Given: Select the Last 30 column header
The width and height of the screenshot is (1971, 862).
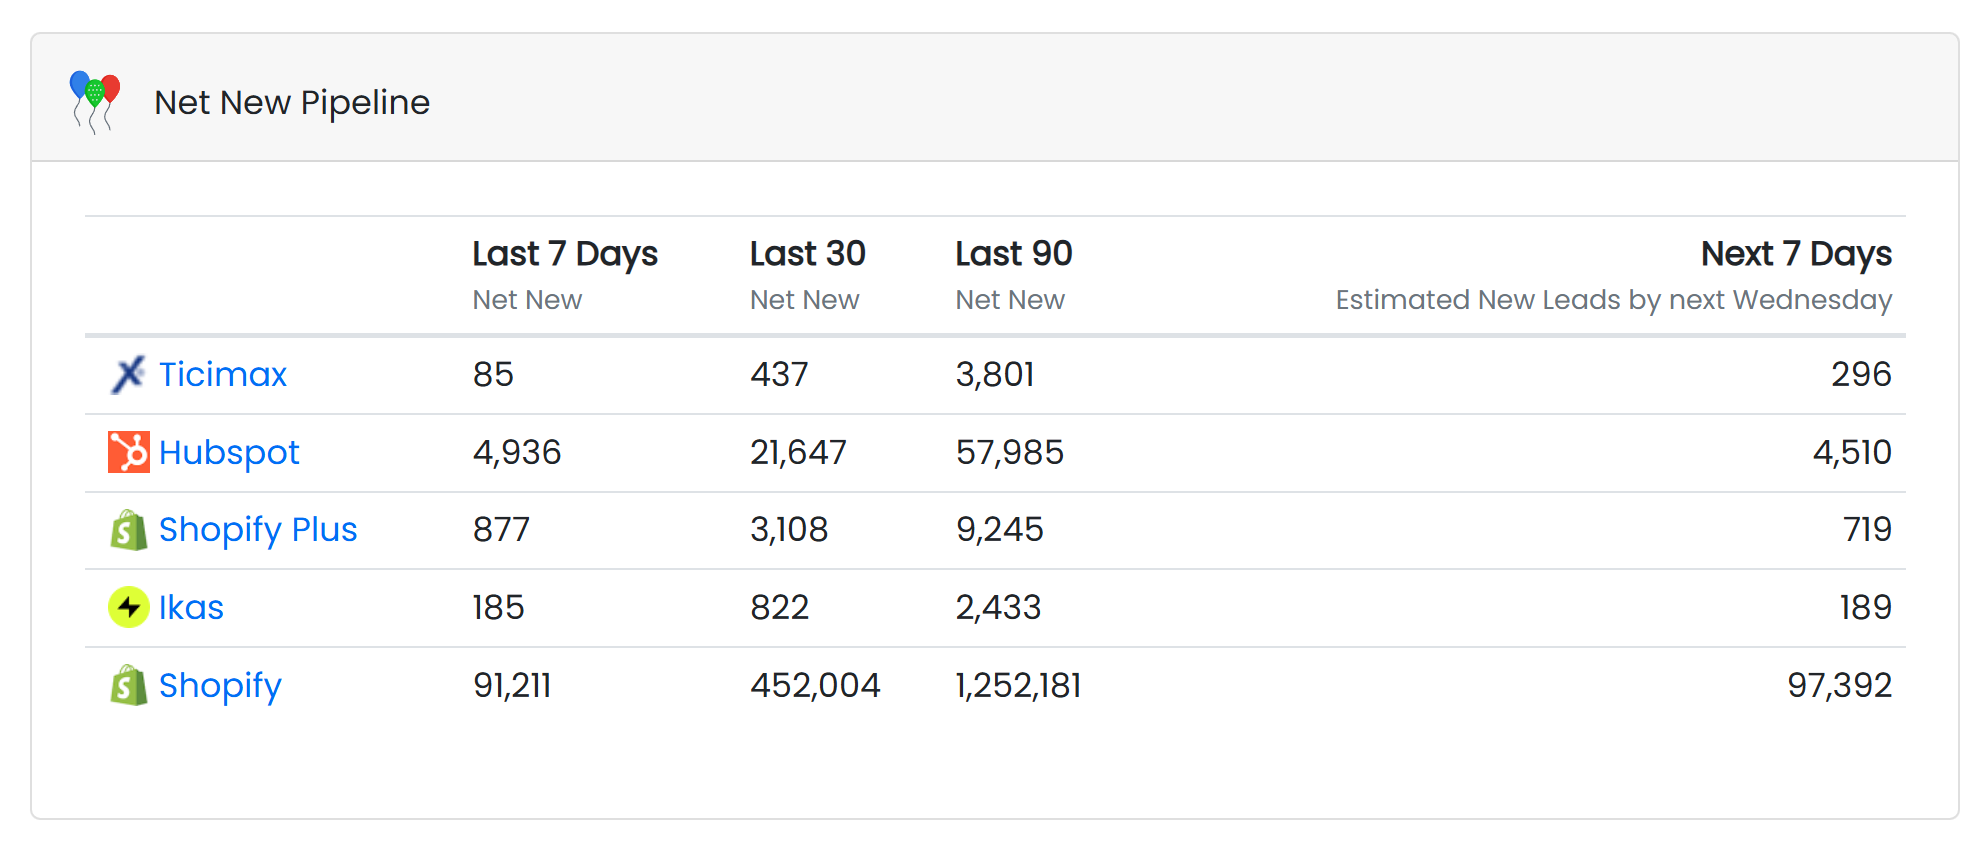Looking at the screenshot, I should 807,254.
